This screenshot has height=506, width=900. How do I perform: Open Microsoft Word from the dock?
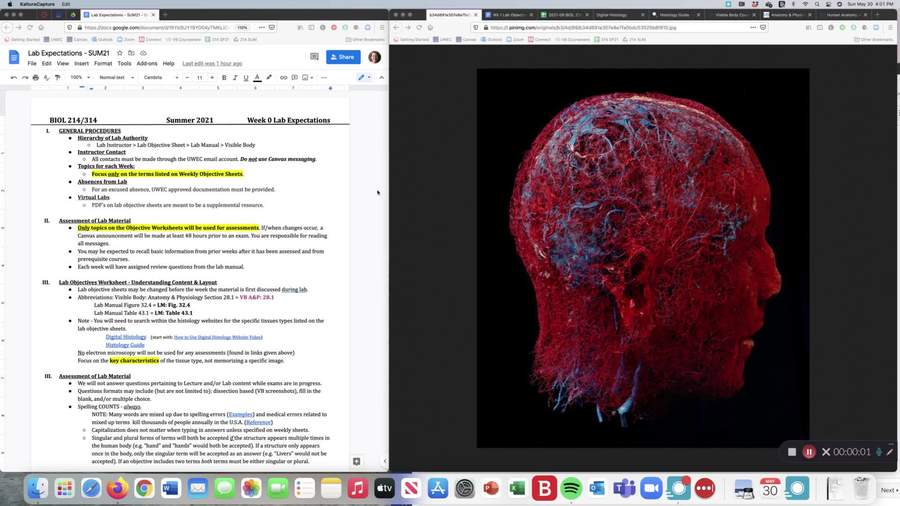tap(170, 488)
